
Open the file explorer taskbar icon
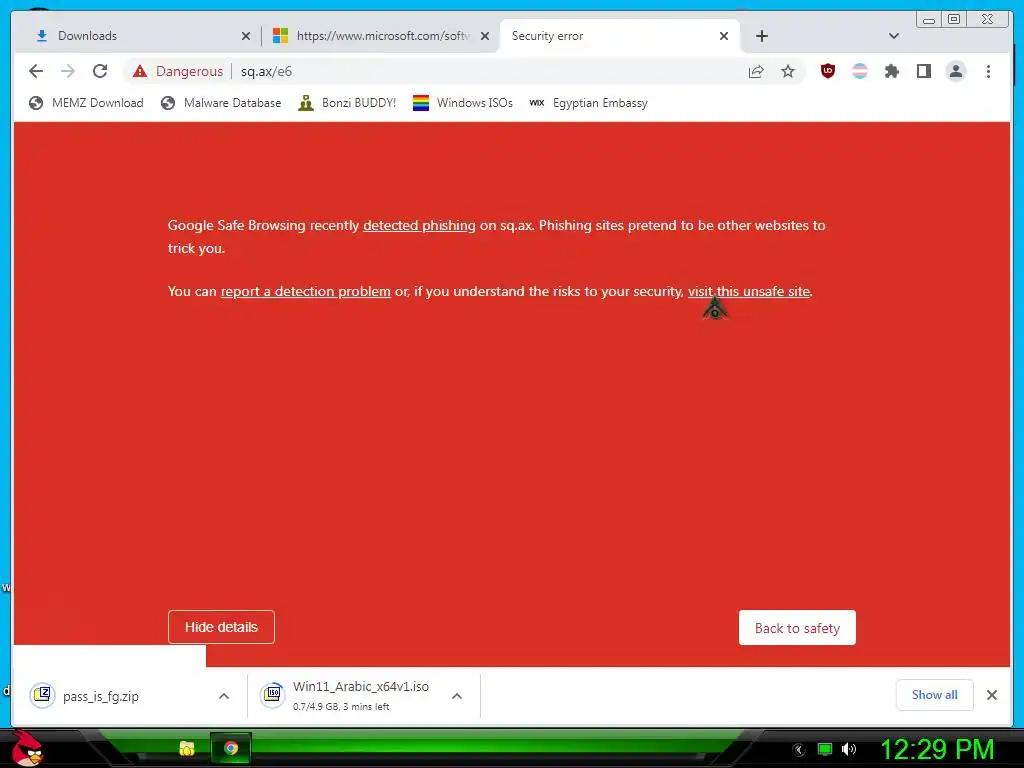187,748
